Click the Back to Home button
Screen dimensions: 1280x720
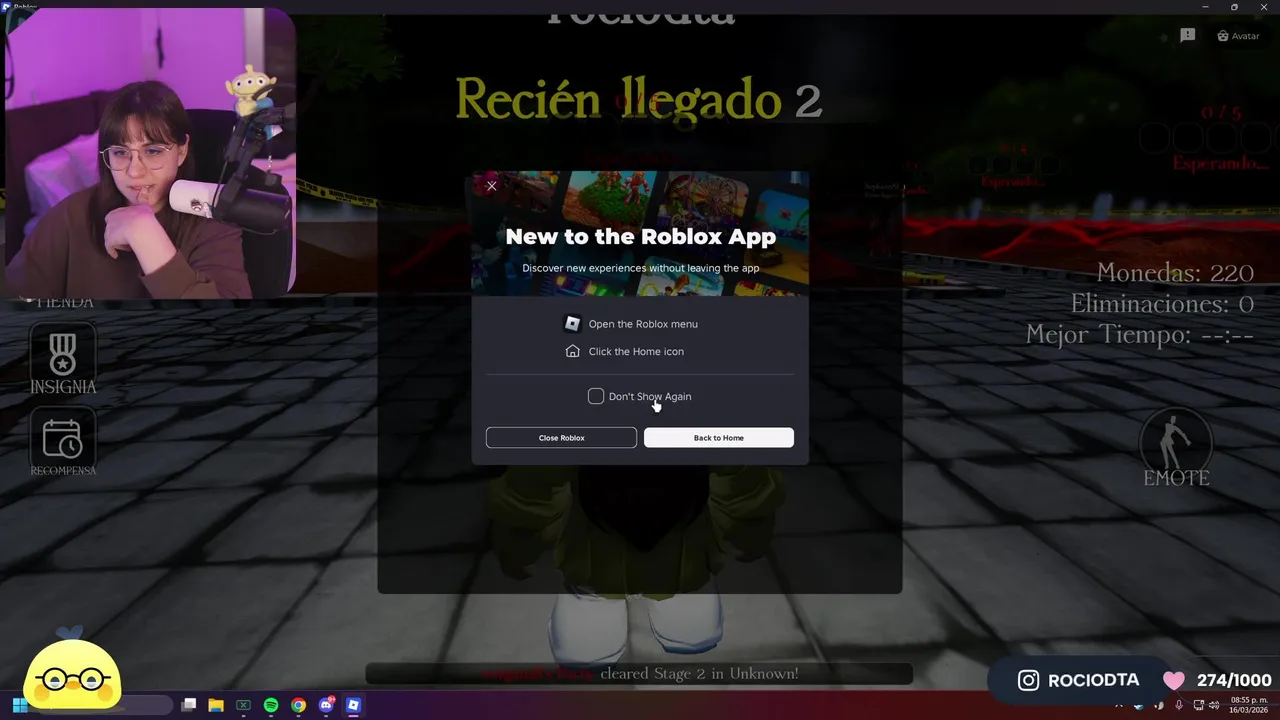click(x=719, y=438)
